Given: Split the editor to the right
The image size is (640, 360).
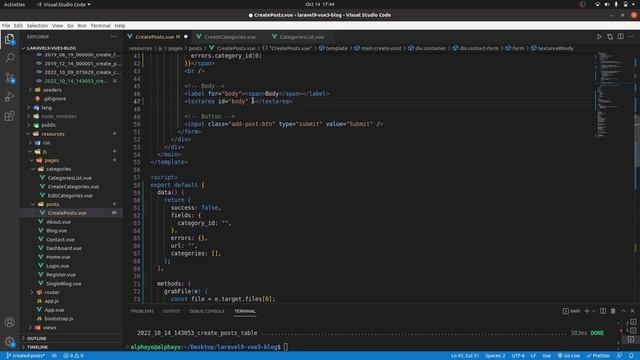Looking at the screenshot, I should [x=620, y=37].
